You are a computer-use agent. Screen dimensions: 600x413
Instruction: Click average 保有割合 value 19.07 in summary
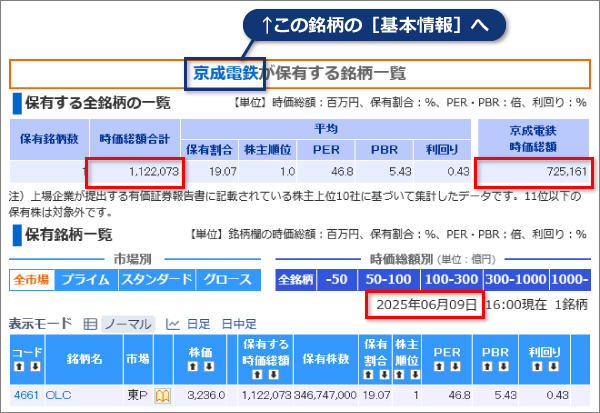222,171
